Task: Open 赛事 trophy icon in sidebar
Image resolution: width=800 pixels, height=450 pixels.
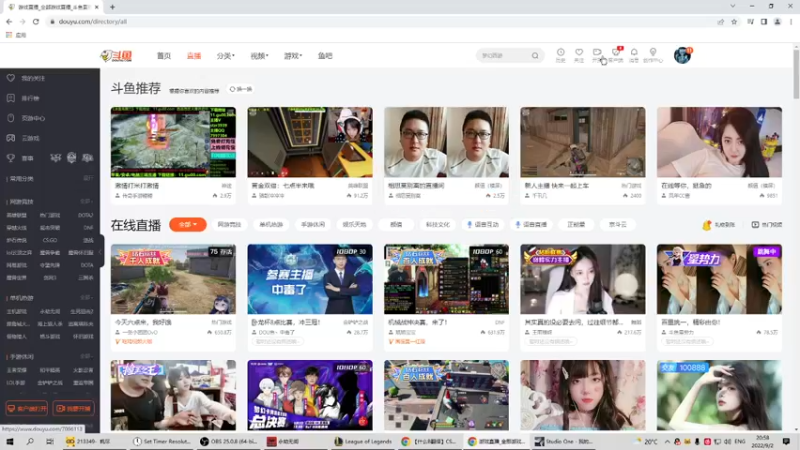Action: pyautogui.click(x=11, y=158)
